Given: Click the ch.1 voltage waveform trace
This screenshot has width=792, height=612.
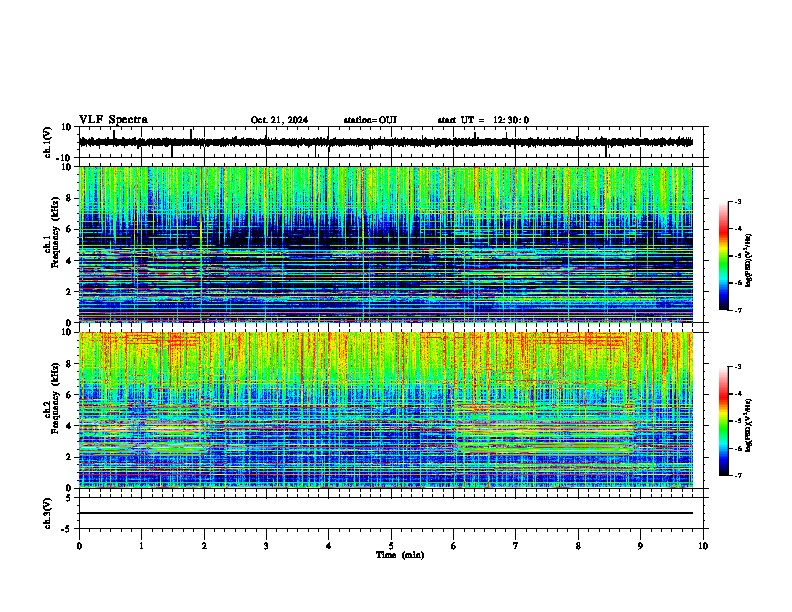Looking at the screenshot, I should (386, 142).
